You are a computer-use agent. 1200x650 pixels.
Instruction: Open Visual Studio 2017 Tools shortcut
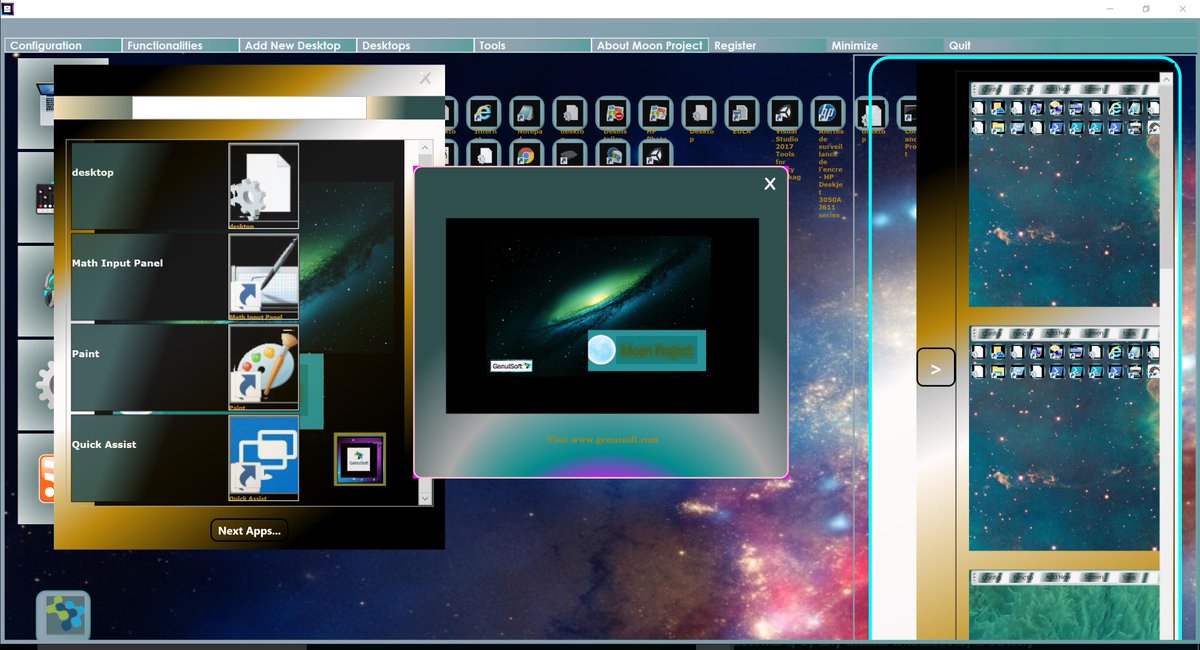(x=784, y=110)
